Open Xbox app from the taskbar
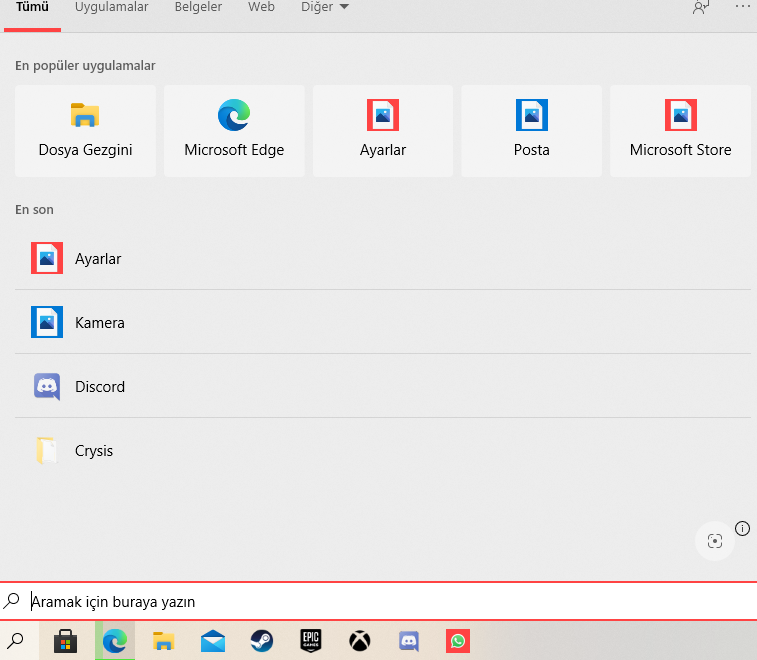This screenshot has width=757, height=660. (x=360, y=641)
